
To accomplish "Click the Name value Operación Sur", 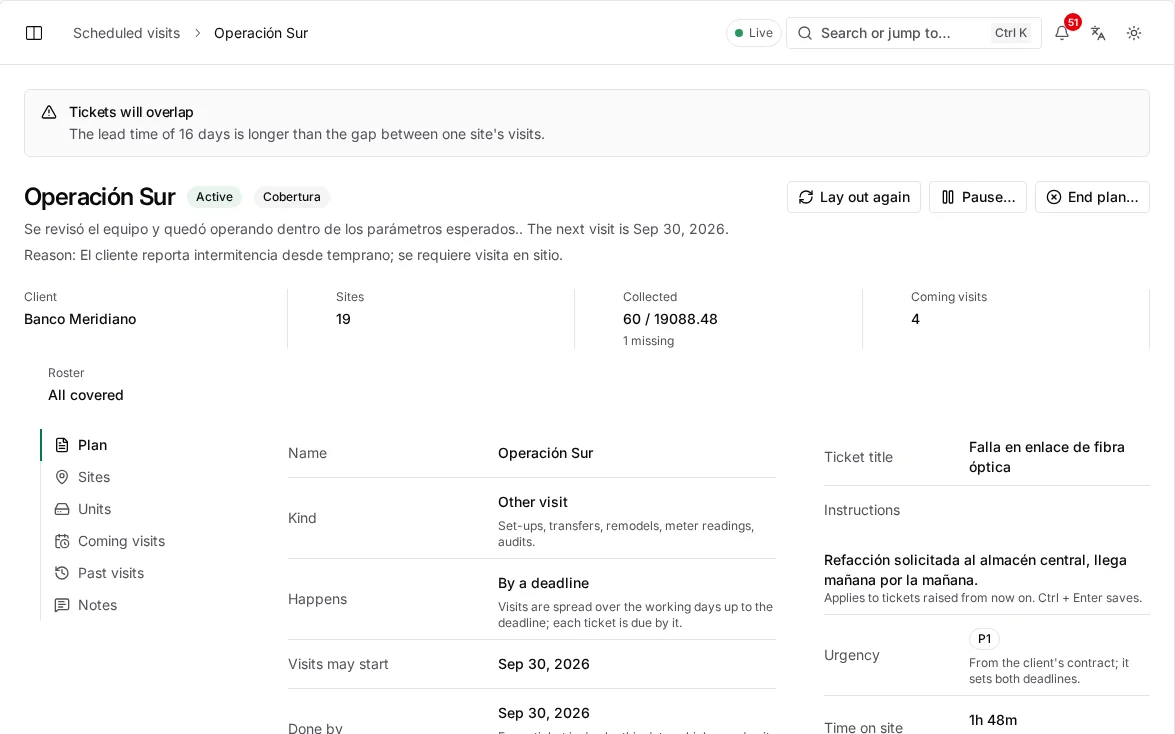I will point(546,454).
